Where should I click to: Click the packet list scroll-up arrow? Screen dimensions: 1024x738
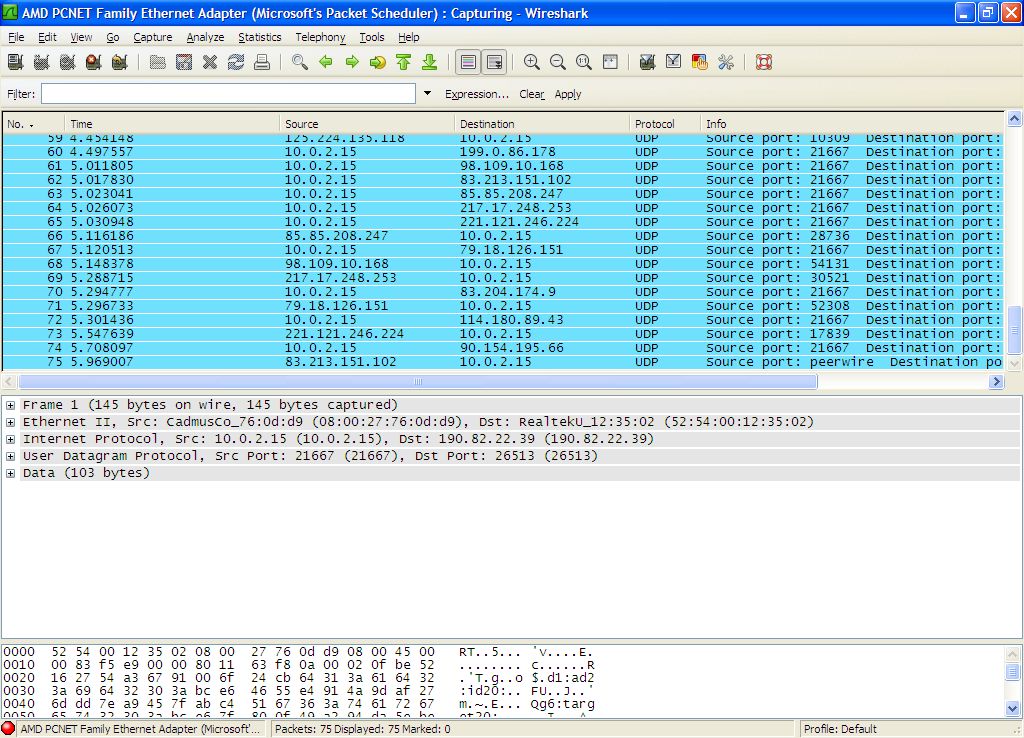(x=1014, y=119)
